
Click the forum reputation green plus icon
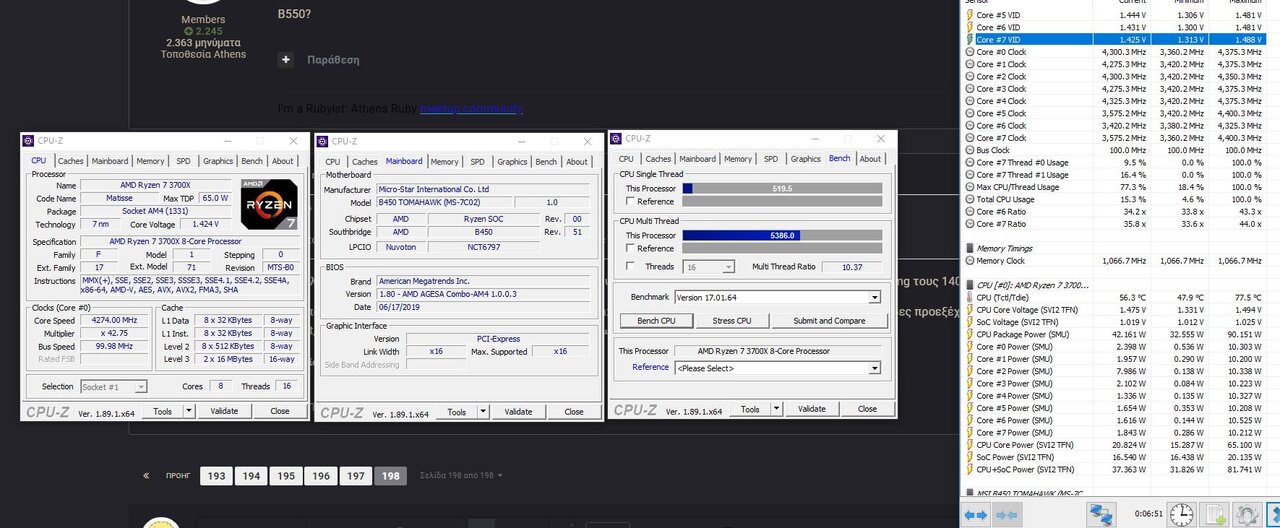point(188,31)
